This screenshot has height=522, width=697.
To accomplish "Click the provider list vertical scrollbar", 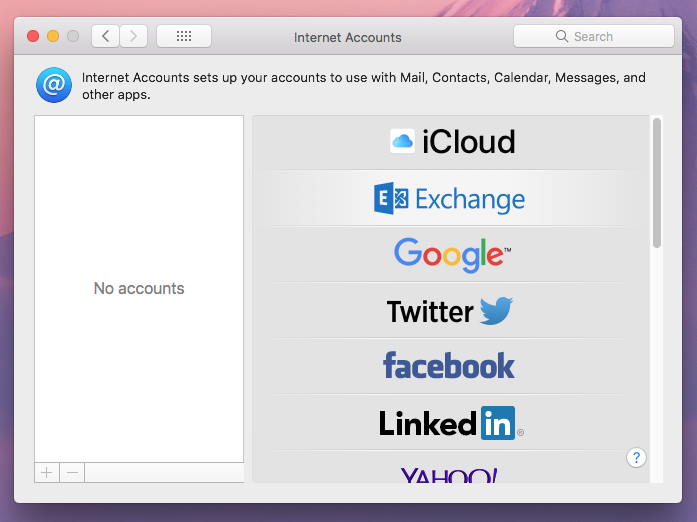I will pyautogui.click(x=657, y=182).
